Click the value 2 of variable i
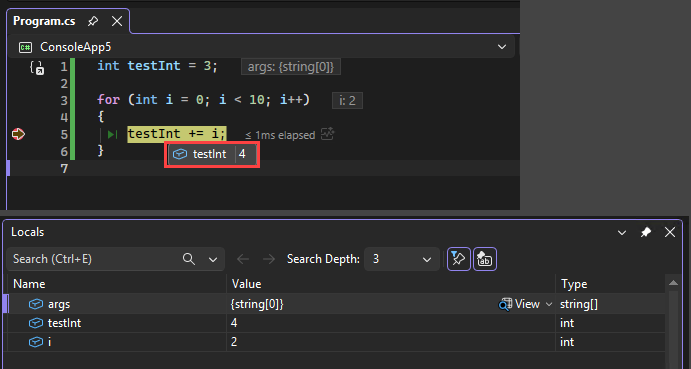Screen dimensions: 691x369 234,342
